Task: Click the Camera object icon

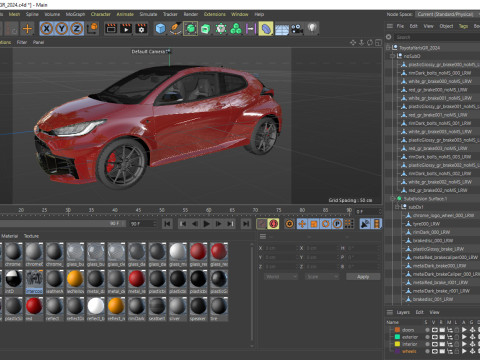Action: 297,29
